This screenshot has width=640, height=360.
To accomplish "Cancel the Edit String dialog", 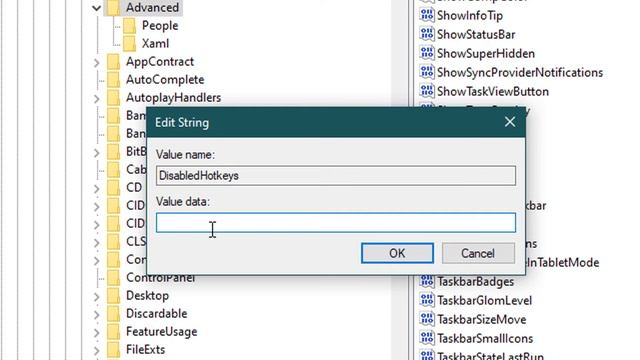I will (478, 253).
